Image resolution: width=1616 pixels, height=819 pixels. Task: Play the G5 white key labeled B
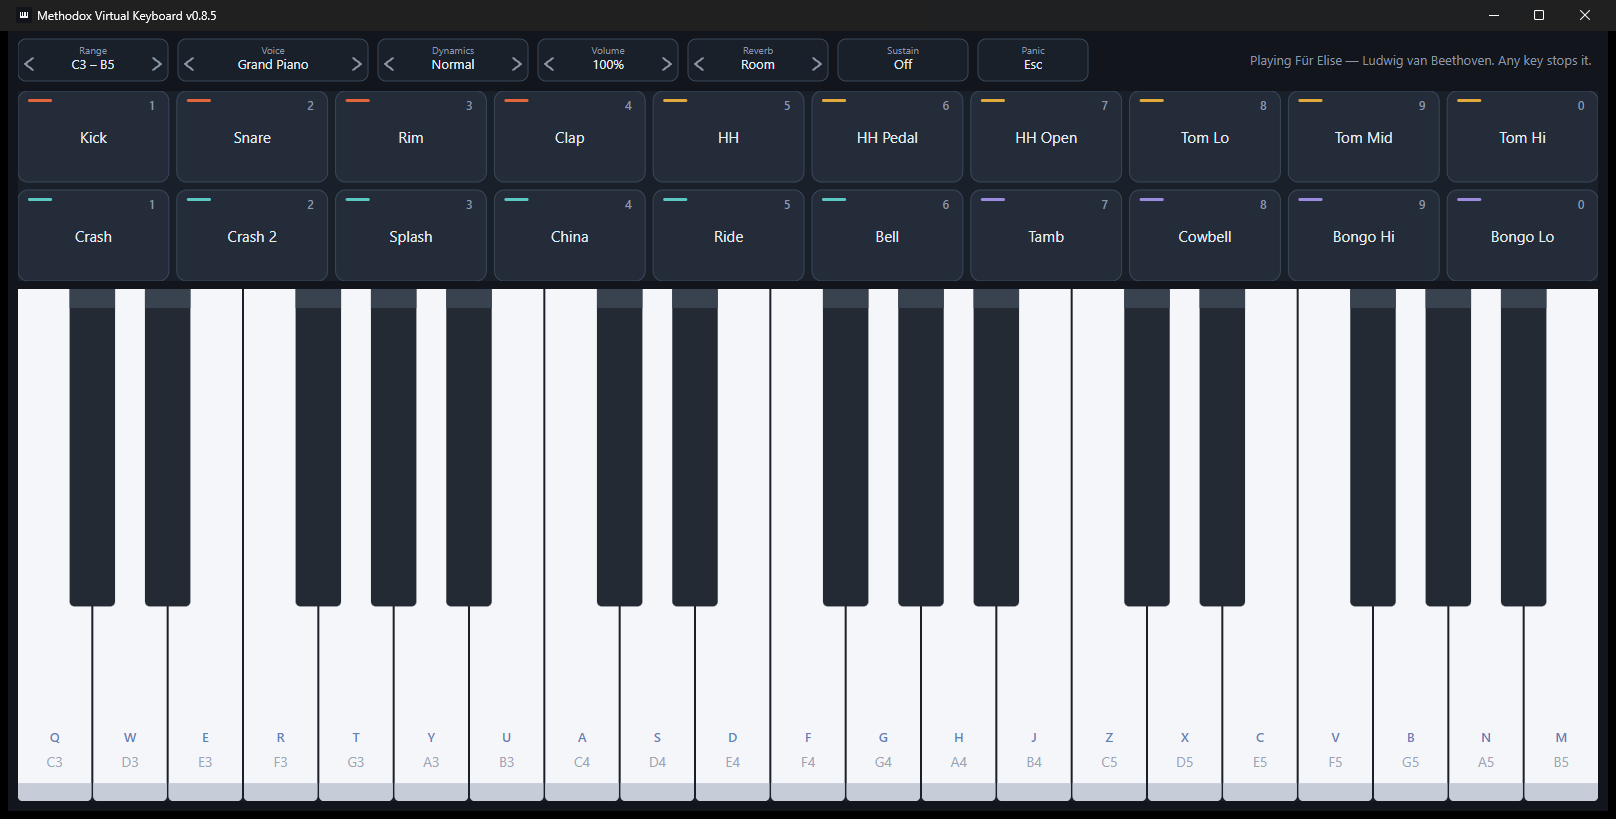pyautogui.click(x=1411, y=700)
